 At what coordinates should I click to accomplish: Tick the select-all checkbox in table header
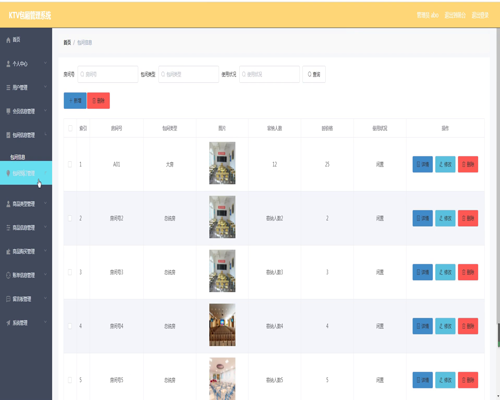[70, 128]
